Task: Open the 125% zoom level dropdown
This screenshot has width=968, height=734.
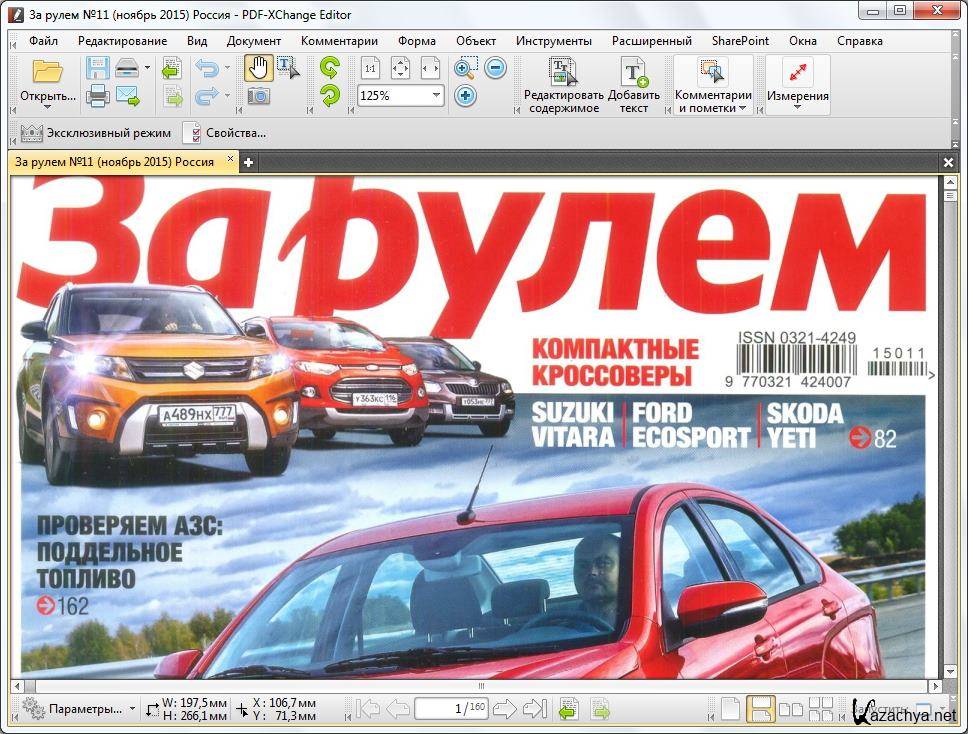Action: click(x=436, y=96)
